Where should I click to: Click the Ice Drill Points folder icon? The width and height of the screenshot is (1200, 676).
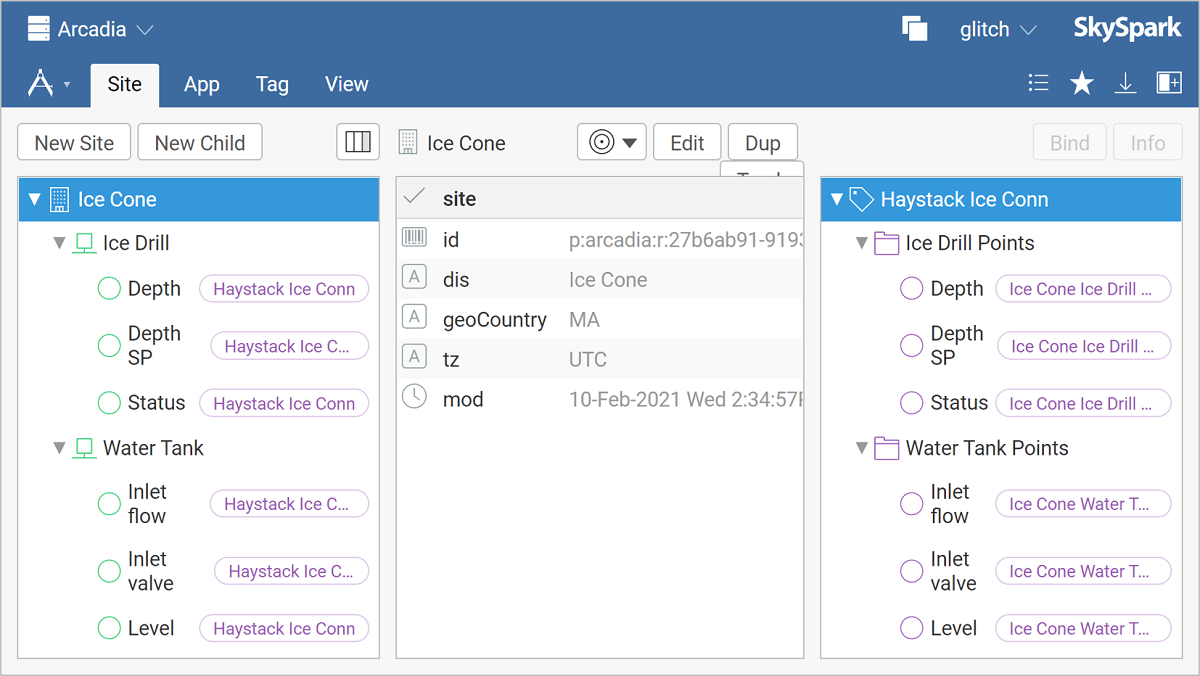click(x=887, y=243)
